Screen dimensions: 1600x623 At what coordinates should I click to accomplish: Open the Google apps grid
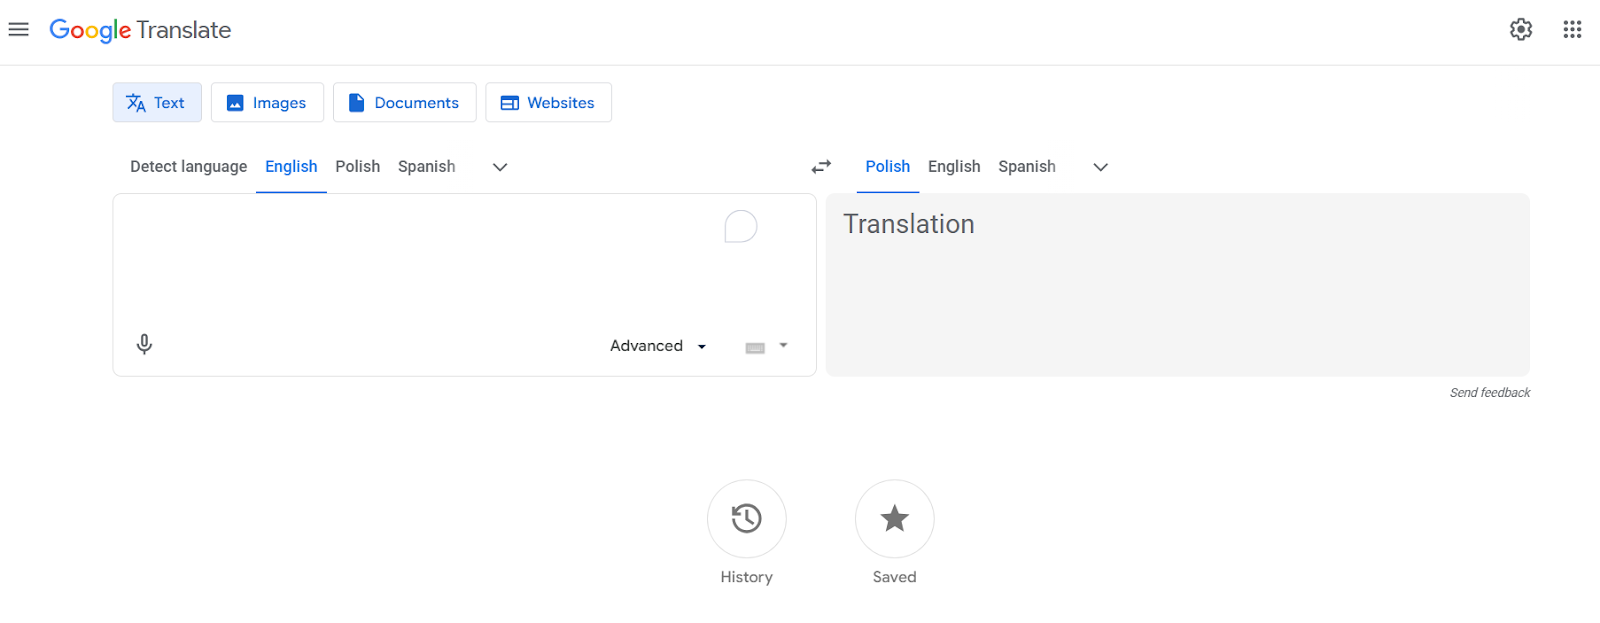1572,30
